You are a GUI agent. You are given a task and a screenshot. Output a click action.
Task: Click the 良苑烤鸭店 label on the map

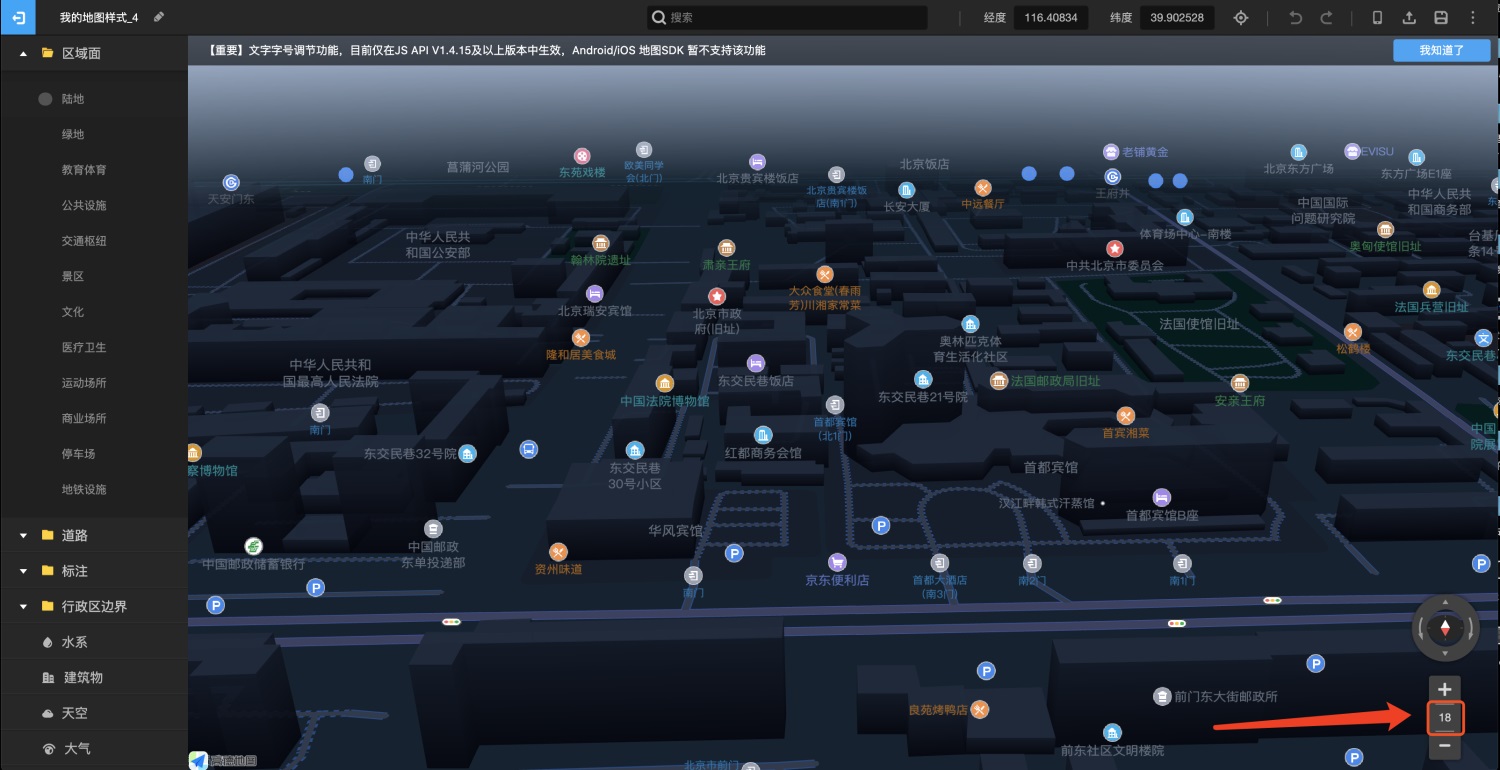(x=938, y=710)
